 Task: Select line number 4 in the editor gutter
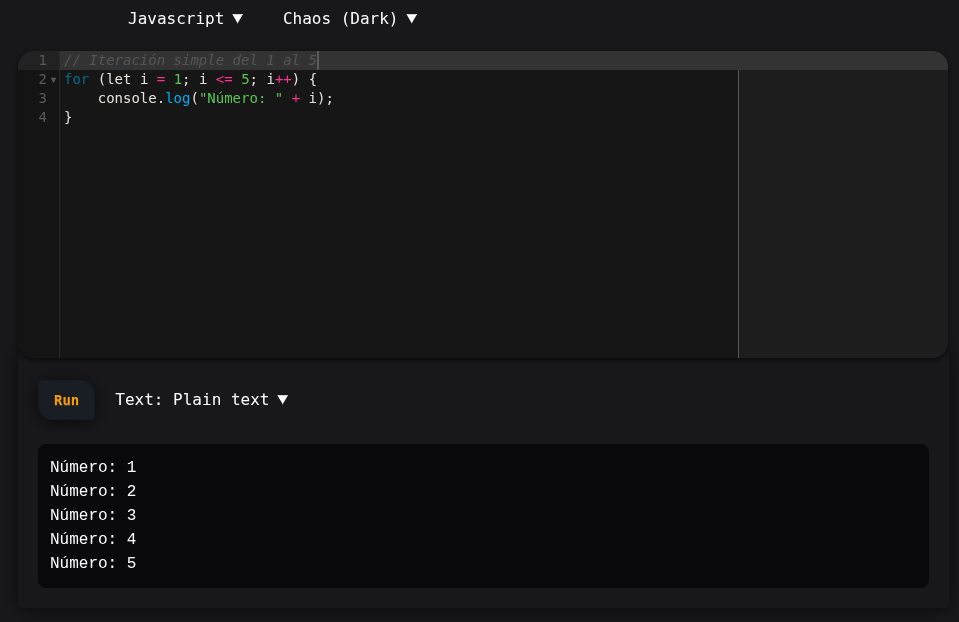point(42,117)
